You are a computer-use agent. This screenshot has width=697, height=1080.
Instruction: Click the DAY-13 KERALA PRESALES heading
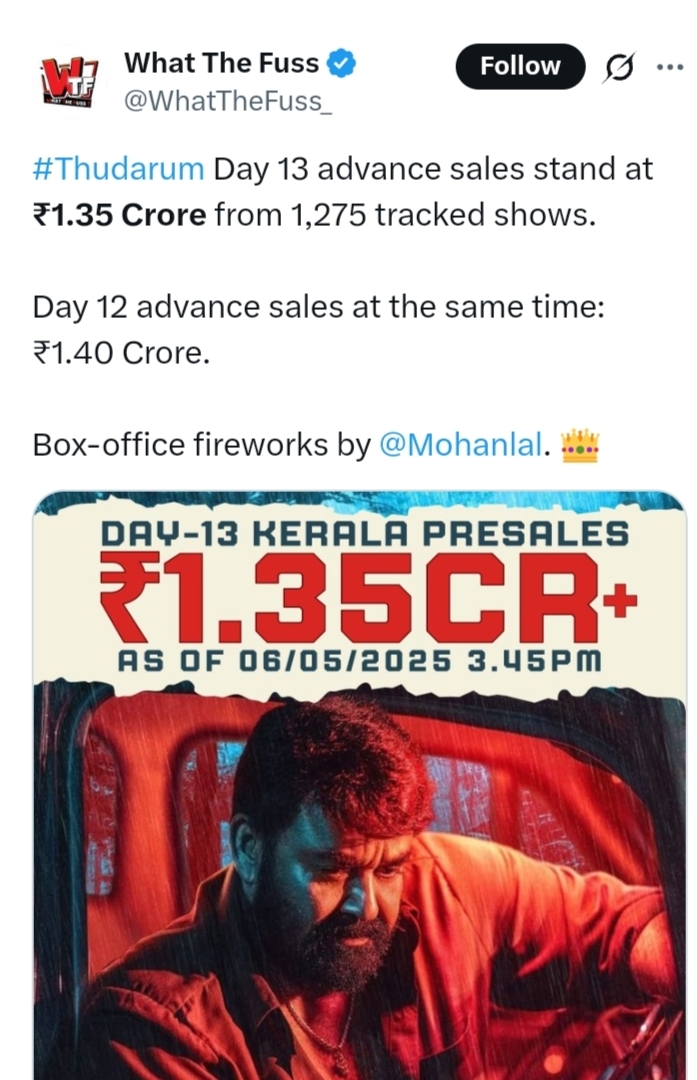point(364,534)
